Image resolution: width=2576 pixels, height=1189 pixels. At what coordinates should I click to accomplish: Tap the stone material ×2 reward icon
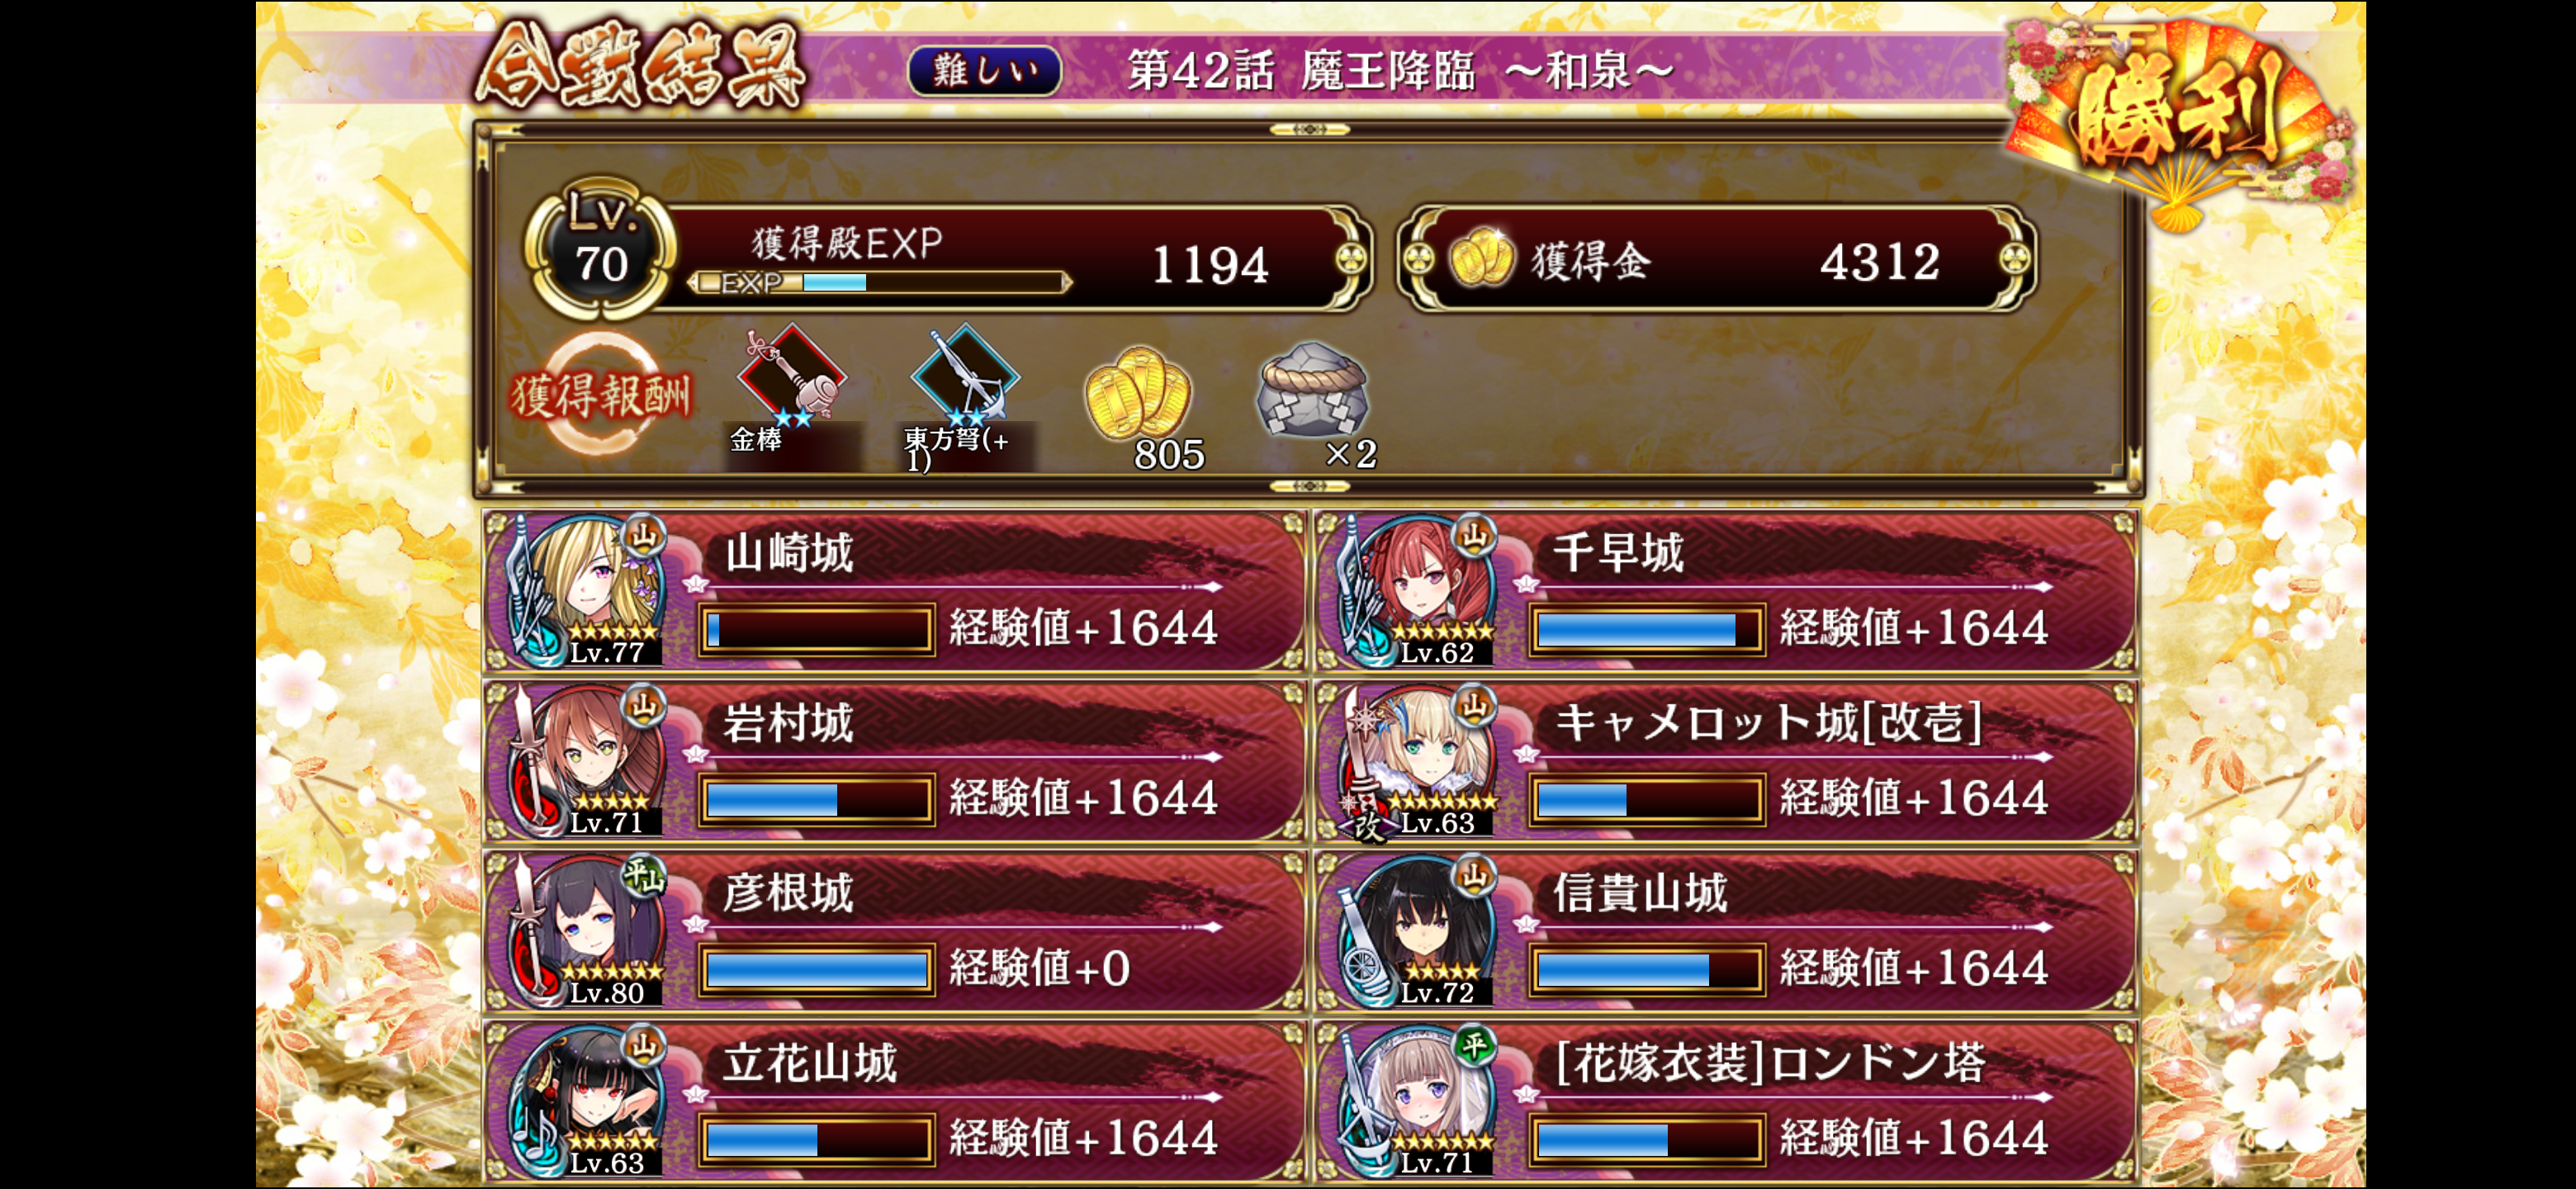(1312, 390)
